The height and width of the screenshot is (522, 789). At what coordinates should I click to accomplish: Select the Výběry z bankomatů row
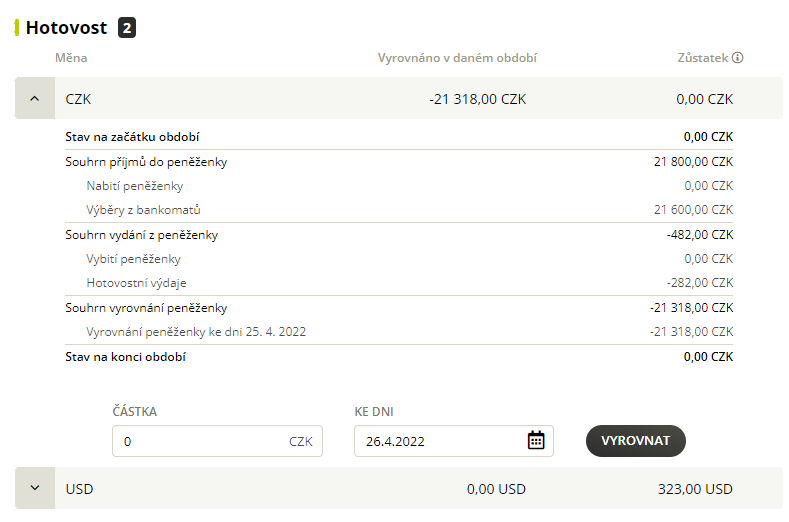pos(399,210)
